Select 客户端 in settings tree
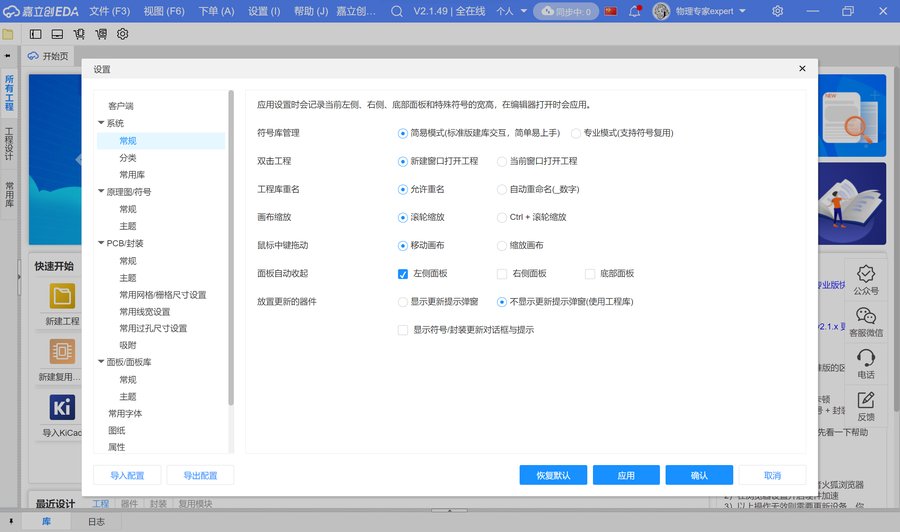Viewport: 900px width, 532px height. [121, 106]
